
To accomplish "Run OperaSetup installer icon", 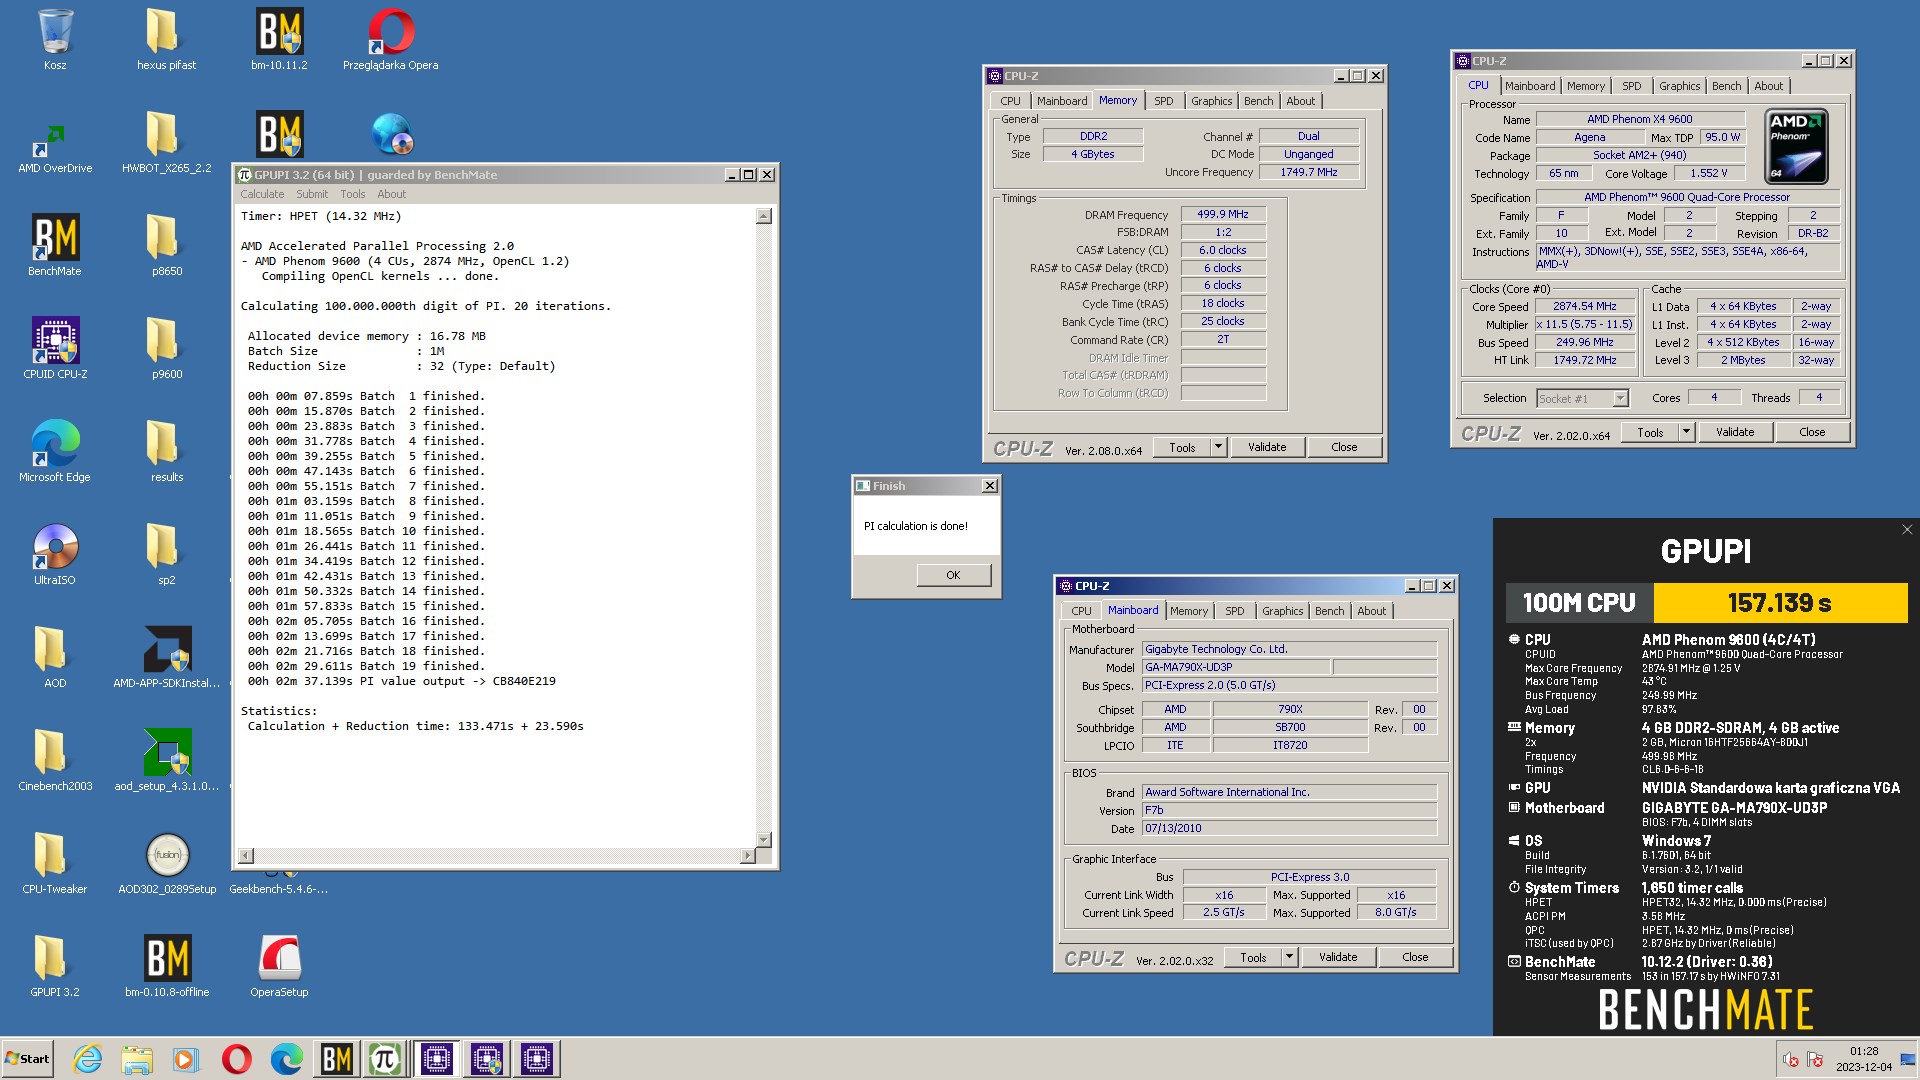I will pos(279,967).
